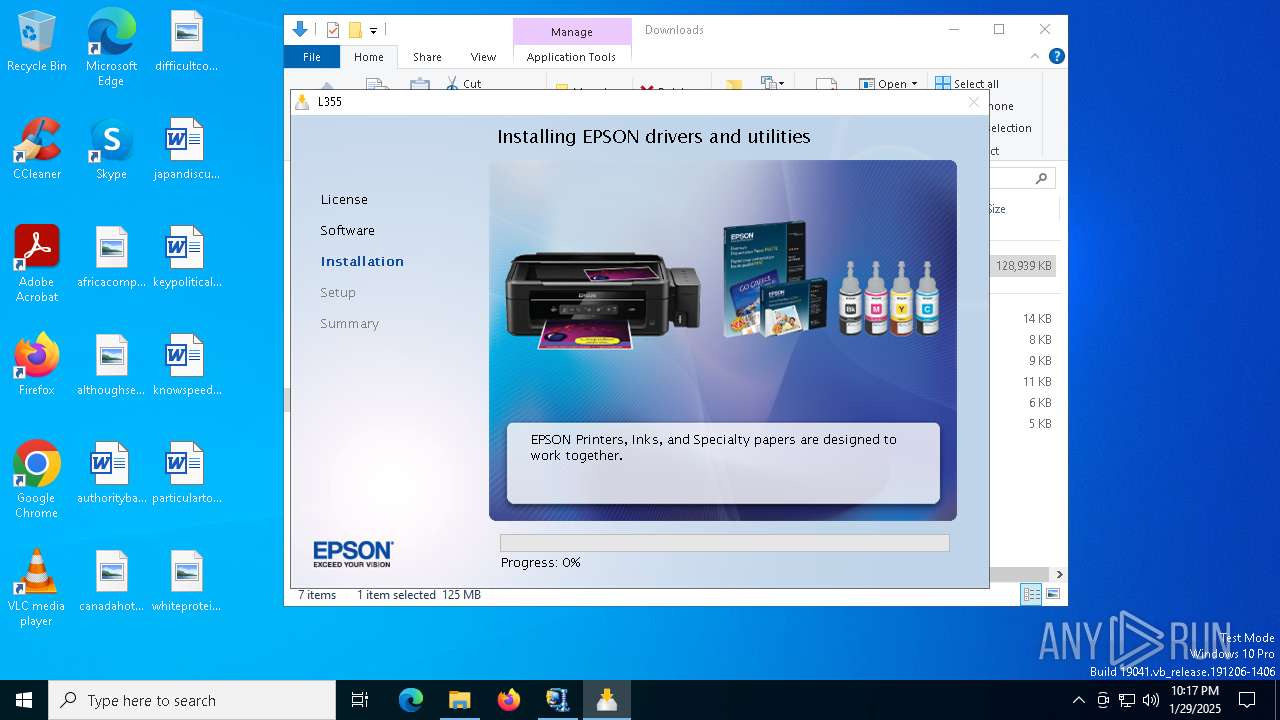1280x720 pixels.
Task: Open Task View on the taskbar
Action: (x=360, y=700)
